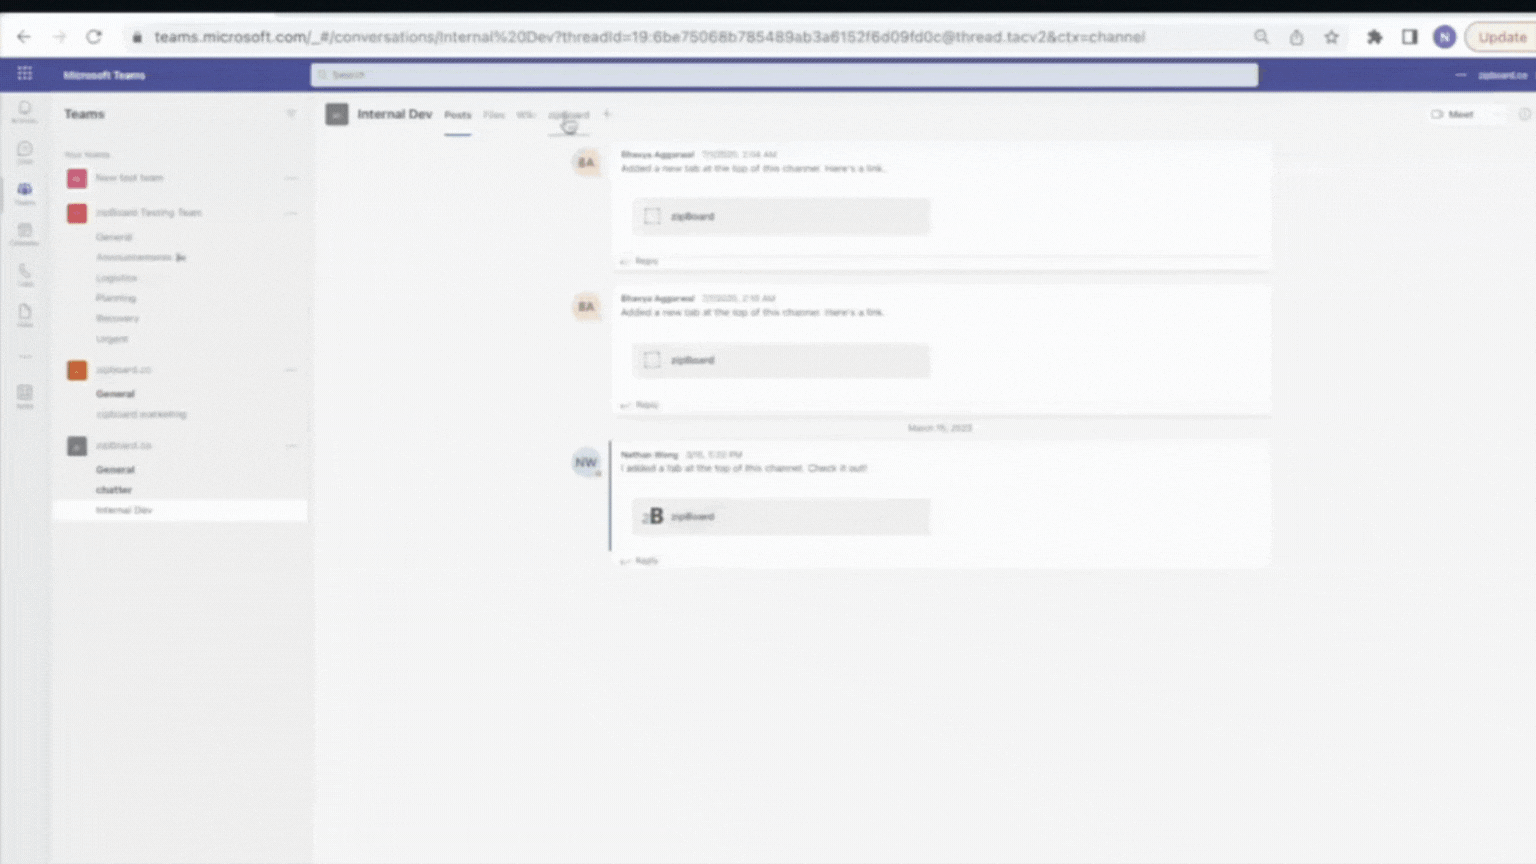1536x864 pixels.
Task: Show more apps ellipsis in left rail
Action: pyautogui.click(x=25, y=356)
